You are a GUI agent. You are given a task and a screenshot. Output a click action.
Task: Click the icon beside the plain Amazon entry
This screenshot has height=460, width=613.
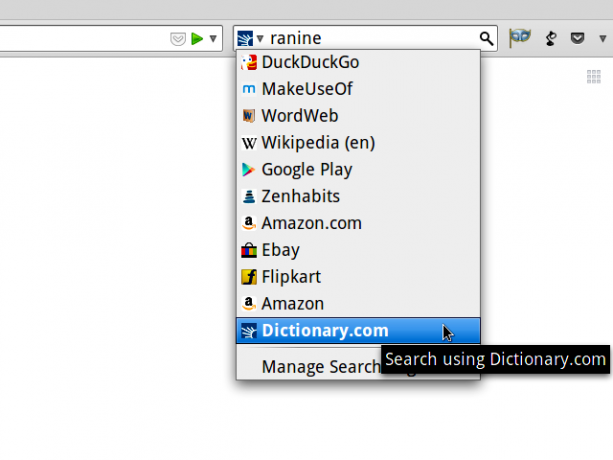point(249,304)
